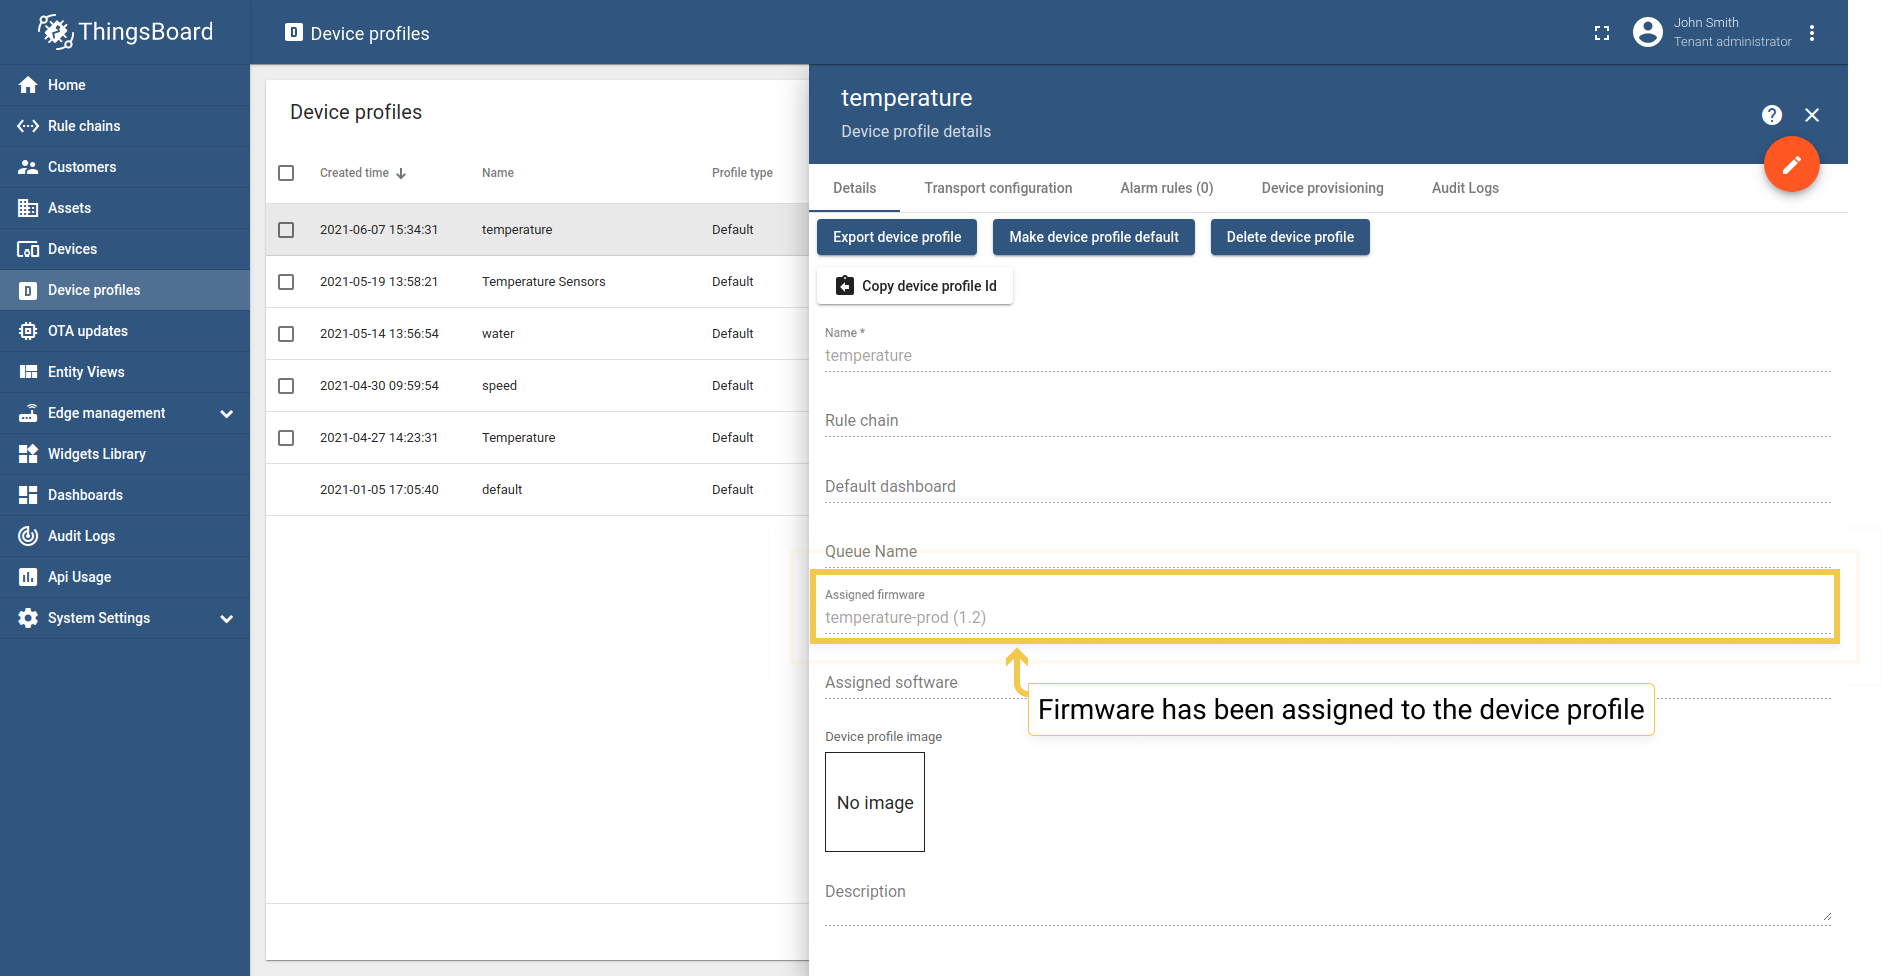Screen dimensions: 1882x976
Task: Click the edit pencil floating action button
Action: [1791, 164]
